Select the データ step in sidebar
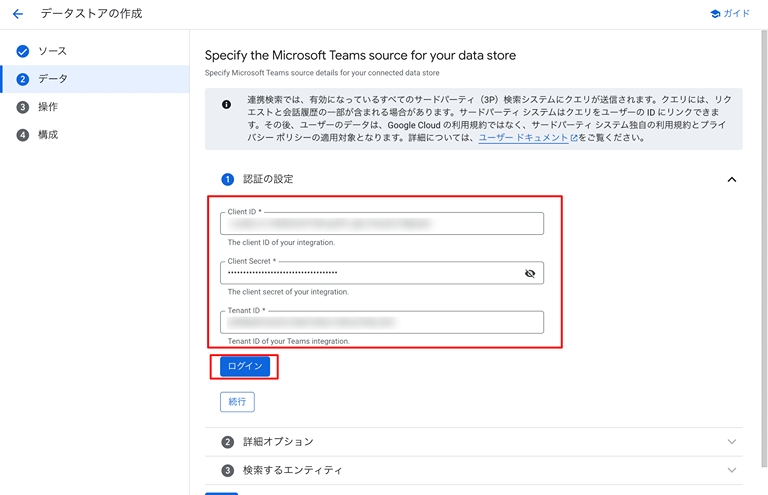768x495 pixels. tap(95, 79)
